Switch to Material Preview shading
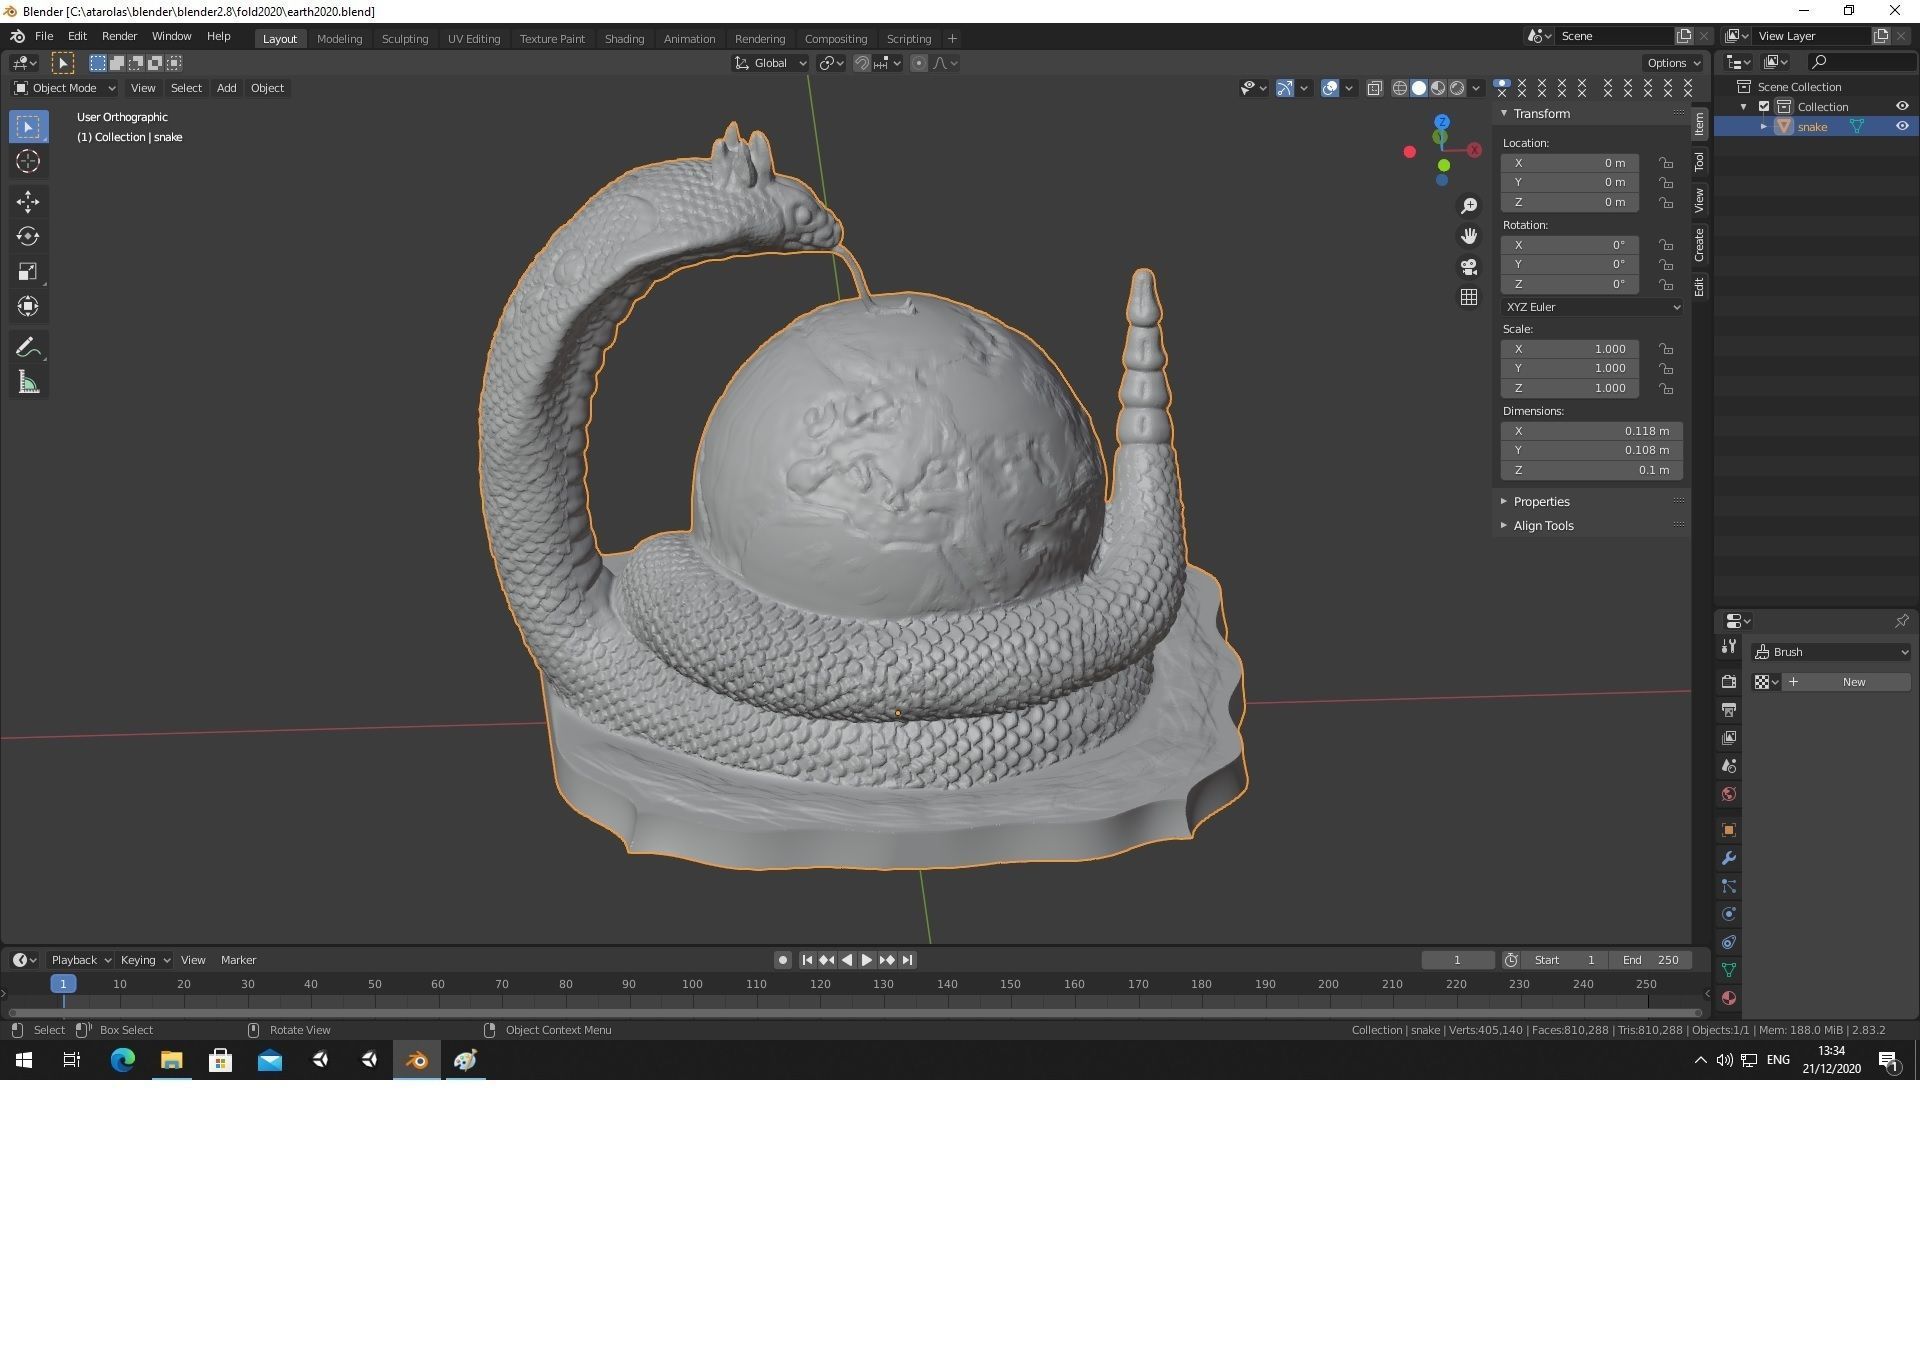The image size is (1920, 1360). (1438, 89)
